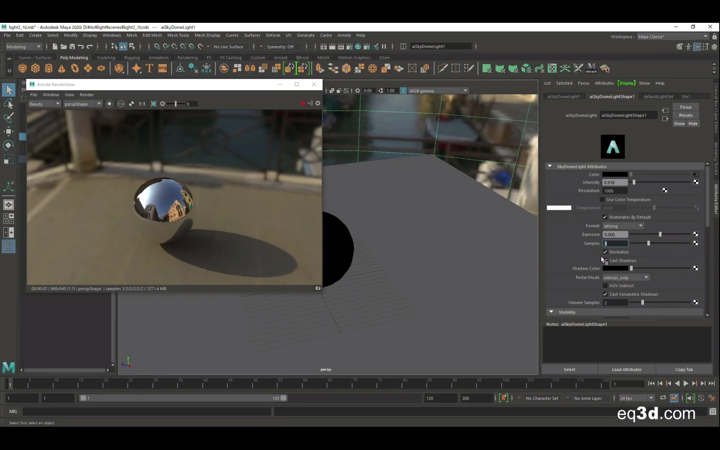Viewport: 720px width, 450px height.
Task: Click the timeline play forward button
Action: click(x=686, y=383)
